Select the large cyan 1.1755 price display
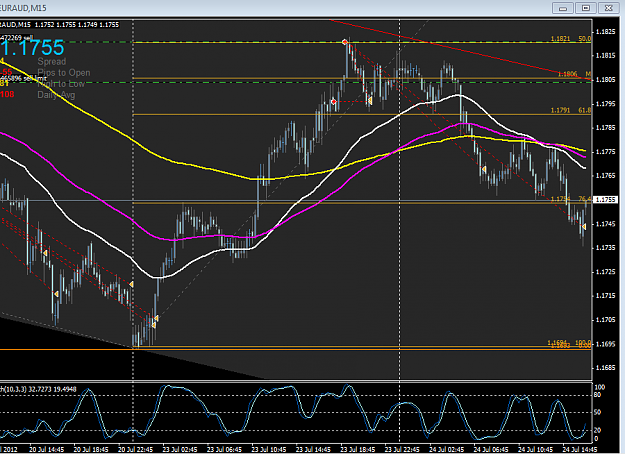This screenshot has height=454, width=625. 33,48
